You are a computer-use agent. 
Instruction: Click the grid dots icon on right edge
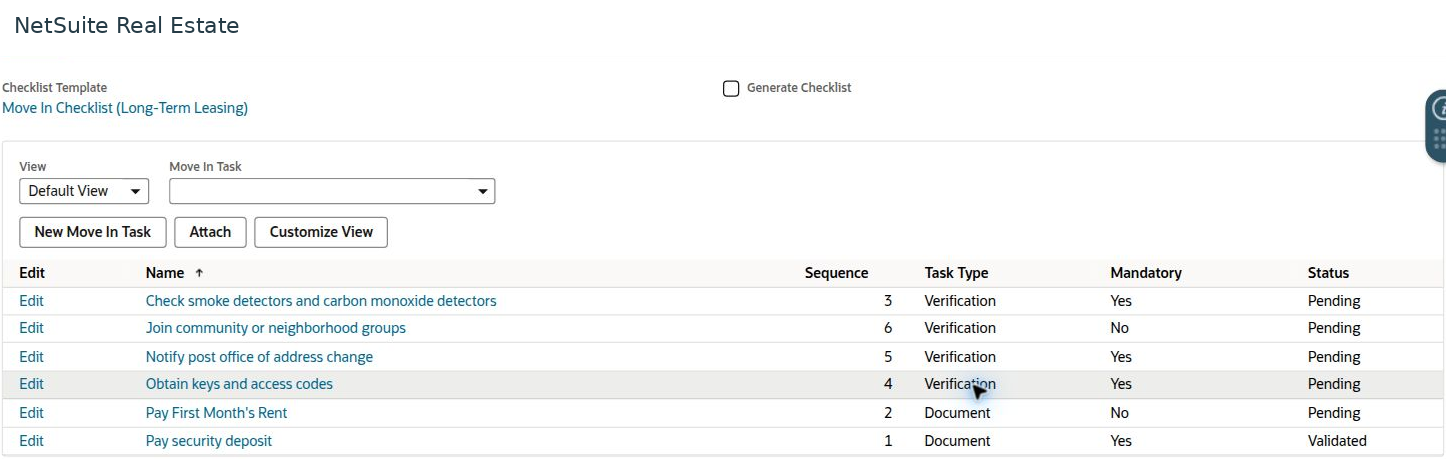[x=1439, y=139]
